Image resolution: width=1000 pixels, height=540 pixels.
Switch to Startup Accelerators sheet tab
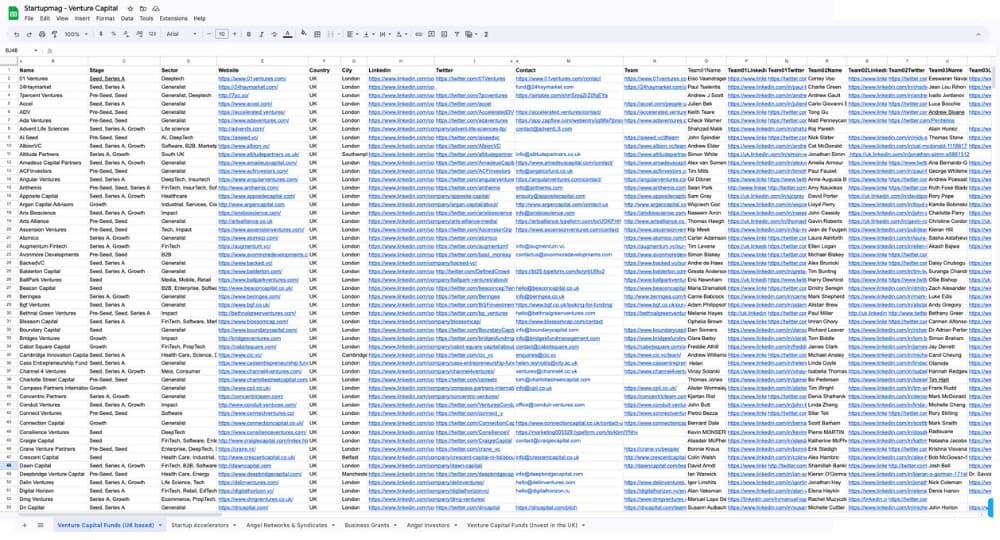click(x=203, y=525)
